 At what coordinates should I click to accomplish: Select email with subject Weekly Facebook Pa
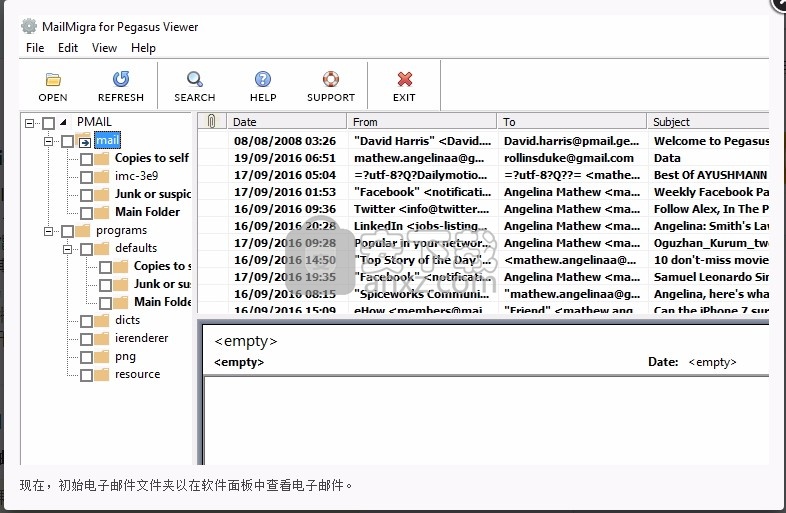point(483,192)
